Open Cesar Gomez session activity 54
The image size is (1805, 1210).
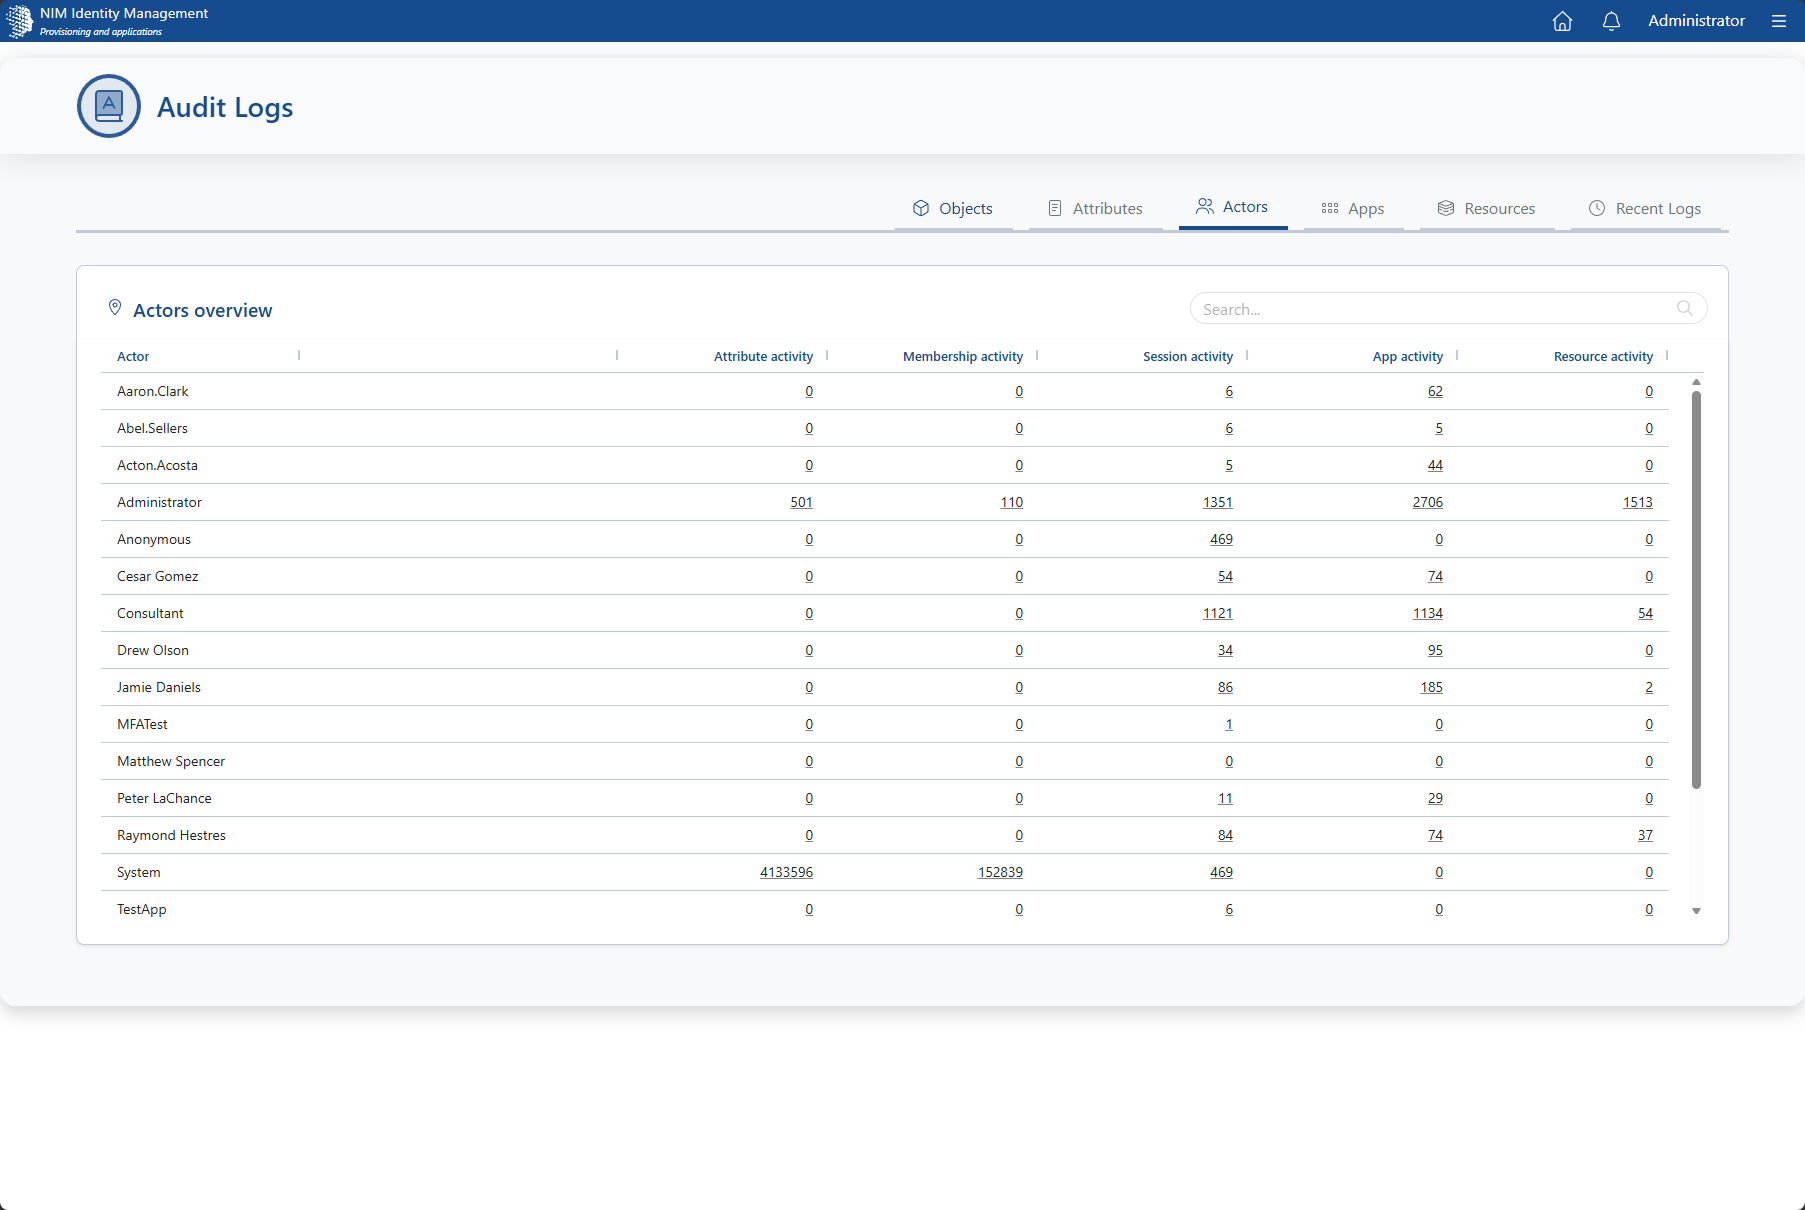pyautogui.click(x=1225, y=576)
